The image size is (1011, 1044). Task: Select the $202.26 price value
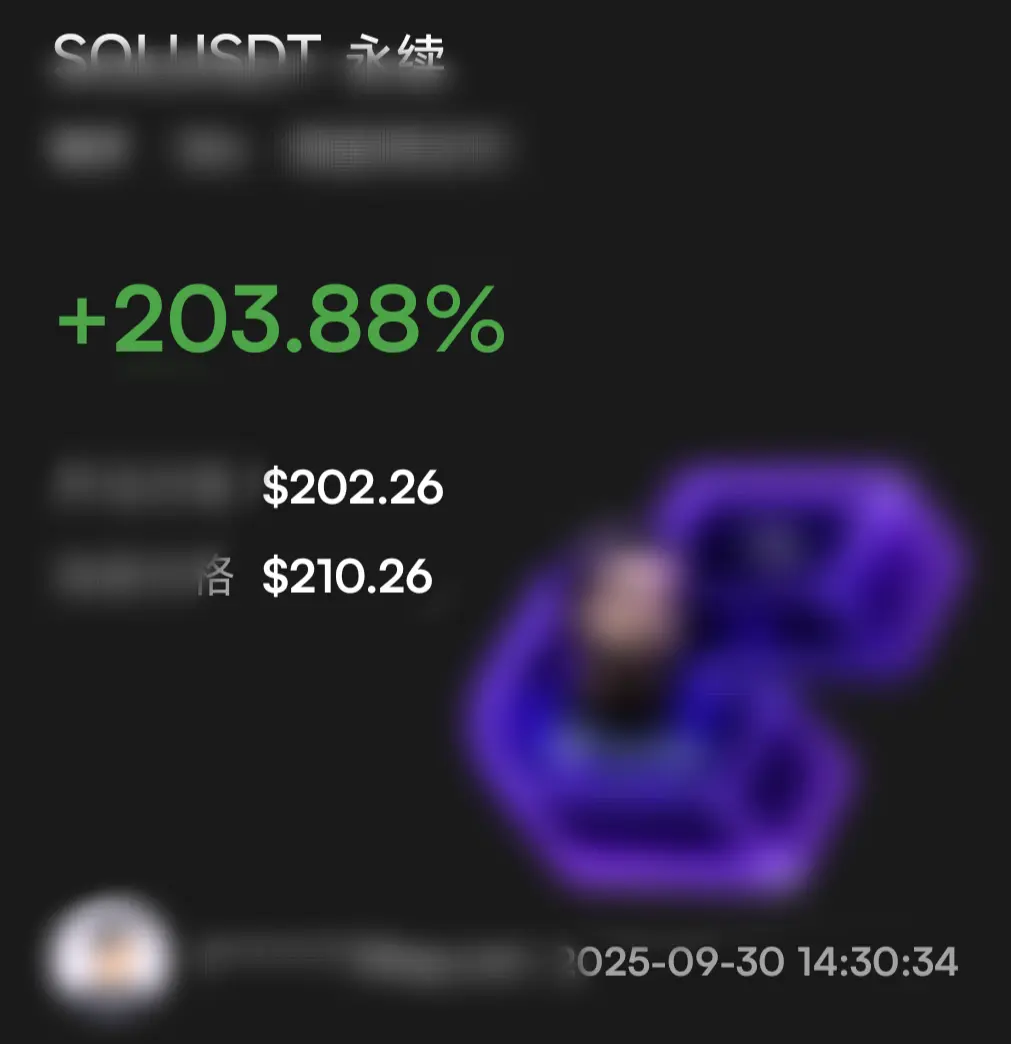click(x=353, y=487)
